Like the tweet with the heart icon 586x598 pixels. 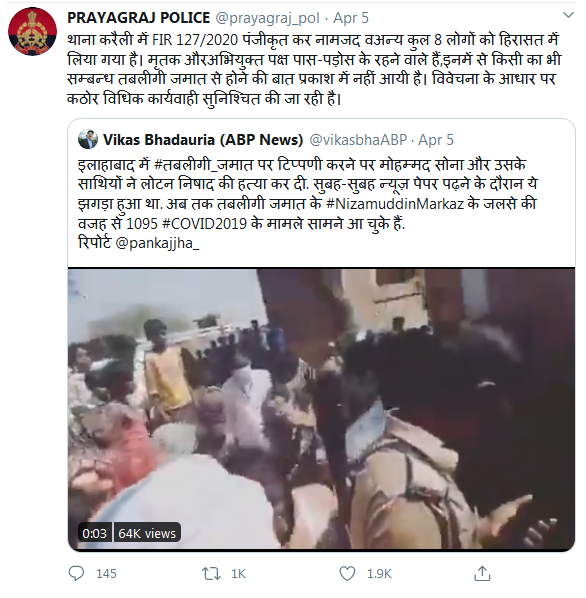347,574
